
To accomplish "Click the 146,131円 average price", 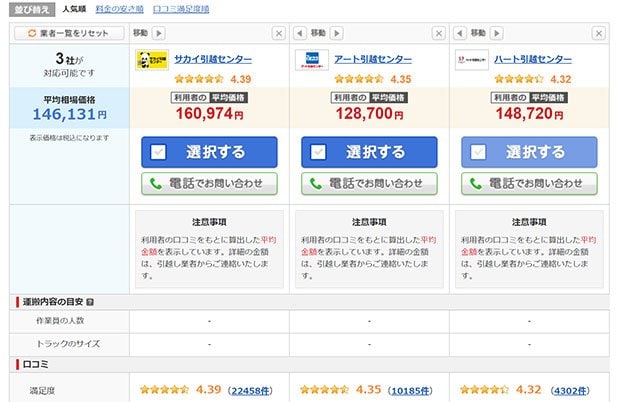I will pyautogui.click(x=70, y=114).
